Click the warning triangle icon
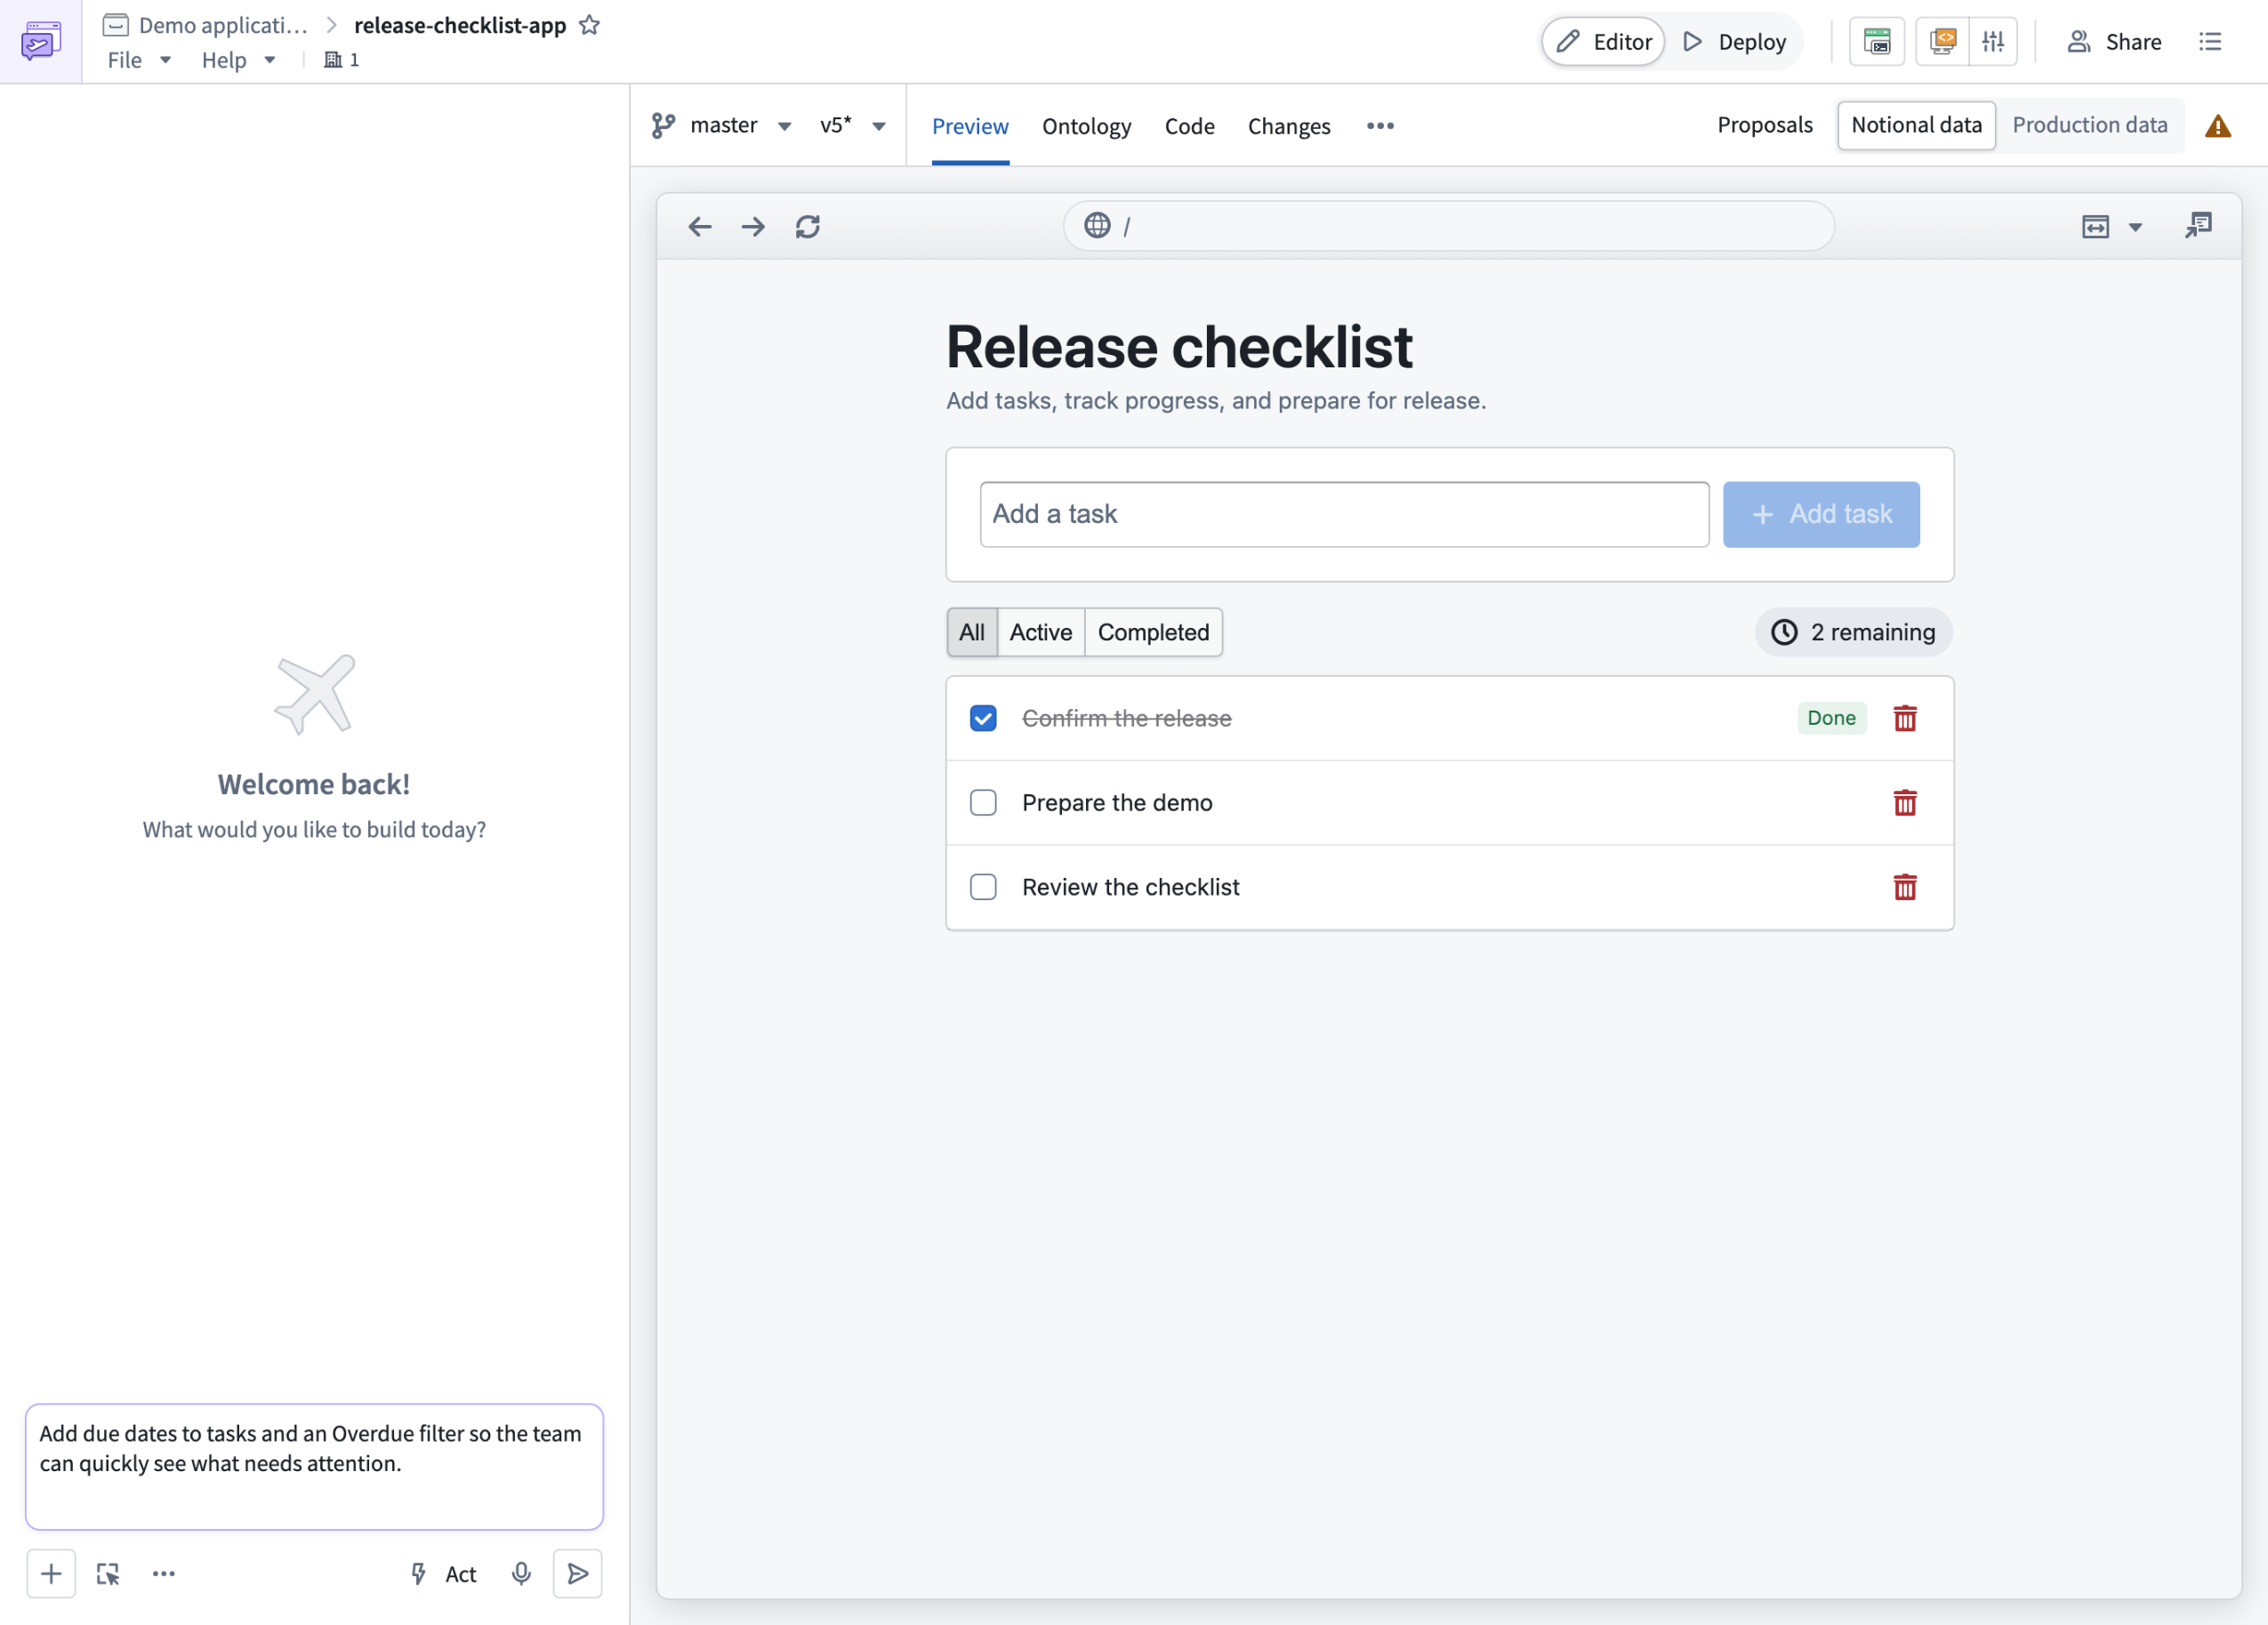This screenshot has height=1625, width=2268. [2218, 126]
